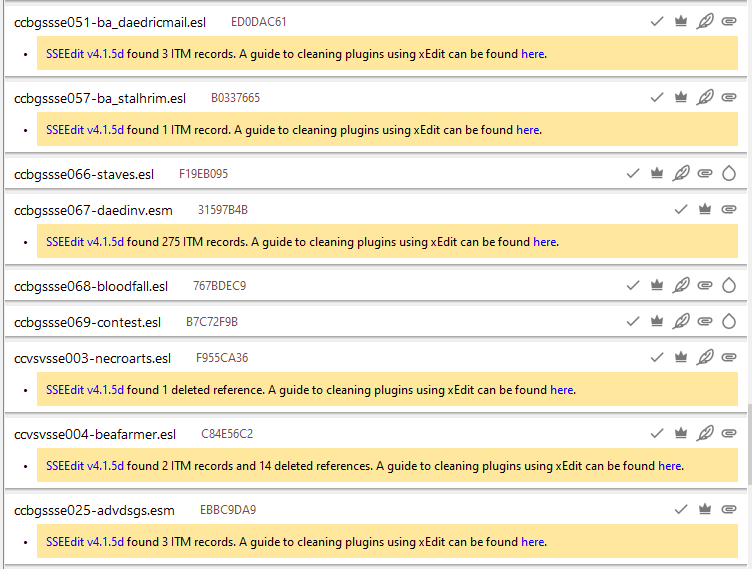Click the paperclip icon for ccvsvsse004-beafarmer.esl
Screen dimensions: 752x569
(x=728, y=434)
